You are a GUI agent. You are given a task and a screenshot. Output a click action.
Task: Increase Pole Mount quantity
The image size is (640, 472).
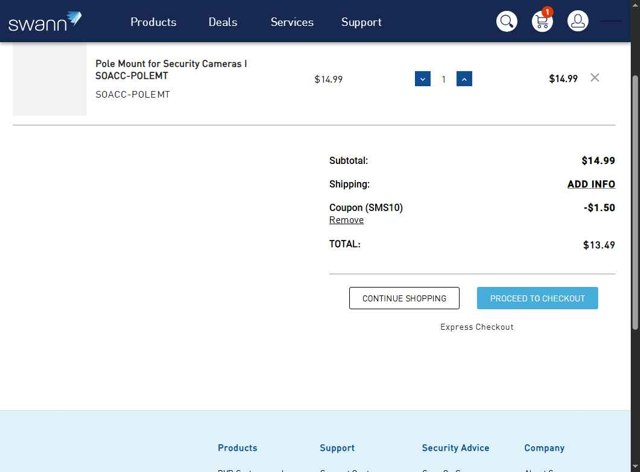[464, 79]
